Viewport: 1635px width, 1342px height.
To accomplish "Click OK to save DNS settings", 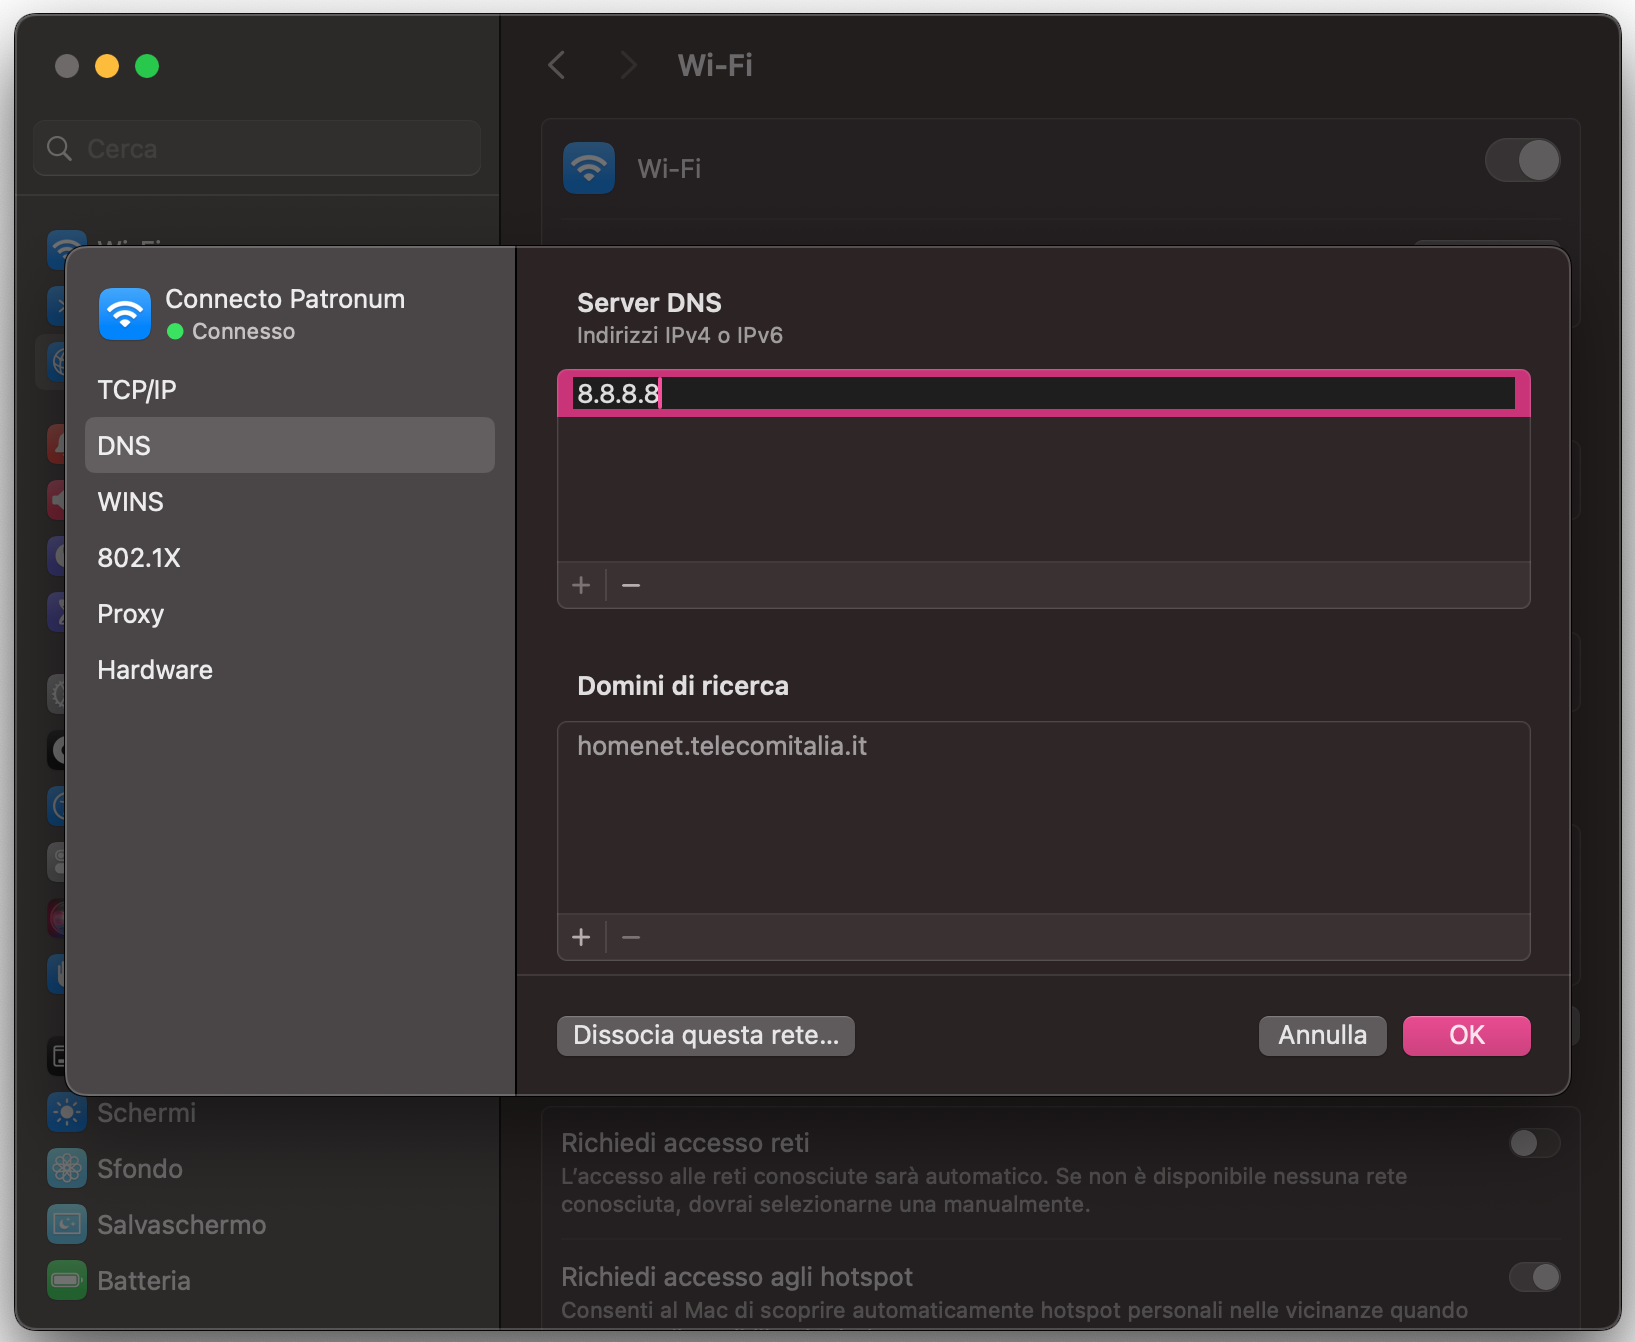I will click(1466, 1035).
